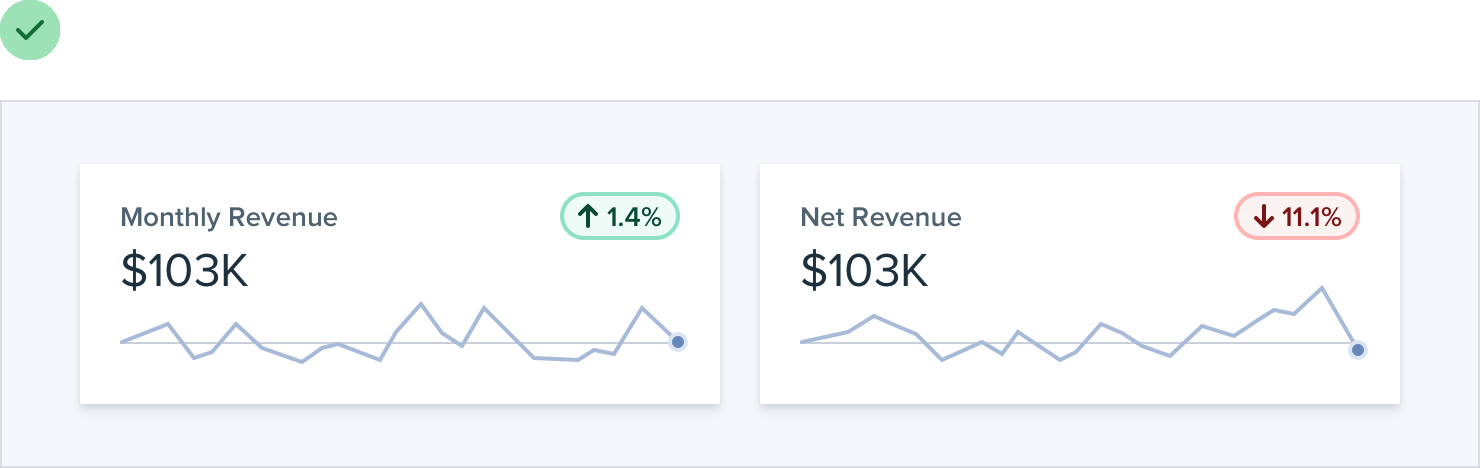The height and width of the screenshot is (468, 1480).
Task: Click the end dot of Net Revenue sparkline
Action: 1358,349
